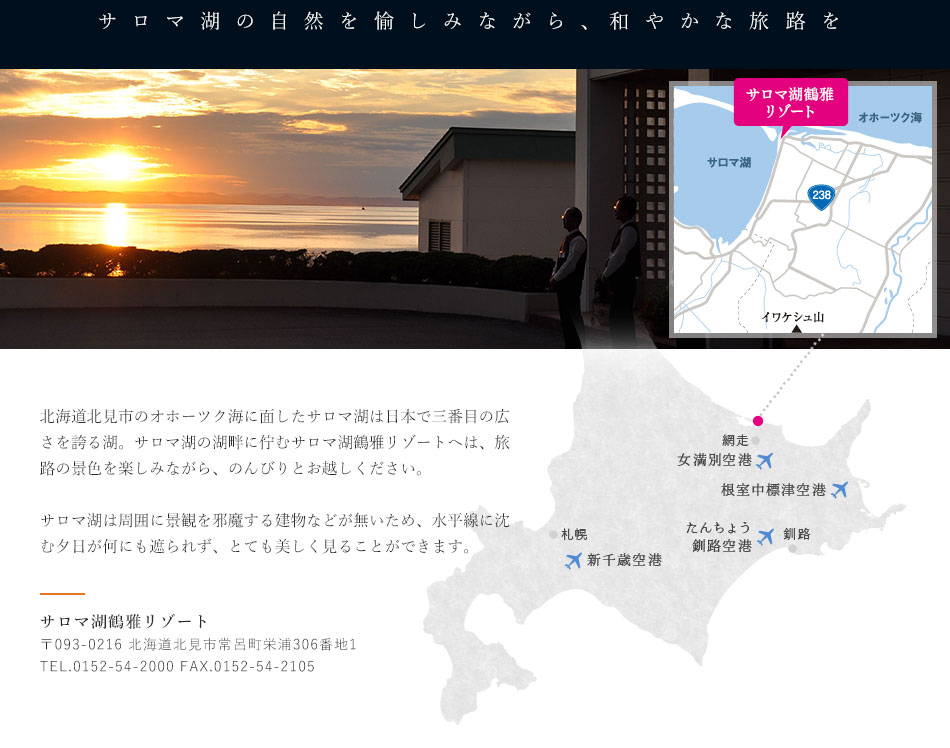The image size is (950, 748).
Task: Expand the map inset showing オホーツク海
Action: click(x=893, y=118)
